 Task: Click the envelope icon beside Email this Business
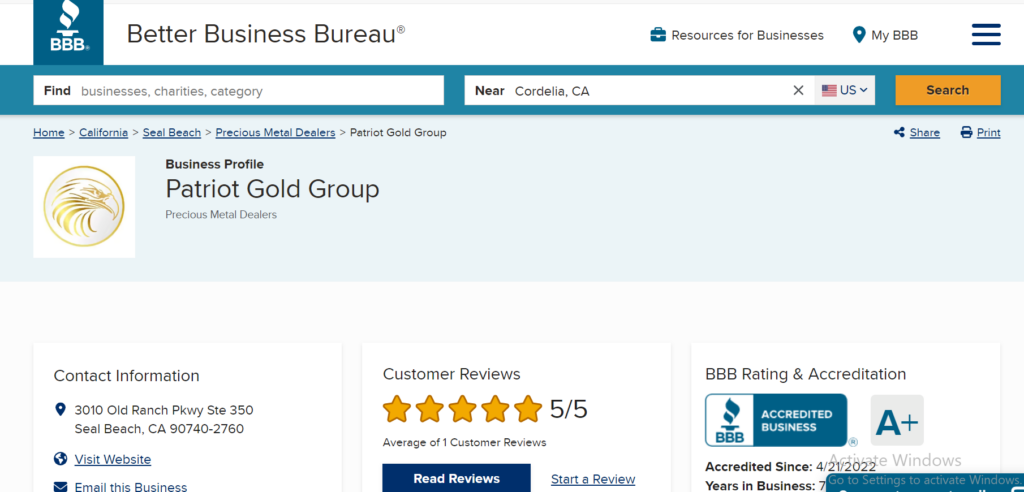pyautogui.click(x=61, y=487)
